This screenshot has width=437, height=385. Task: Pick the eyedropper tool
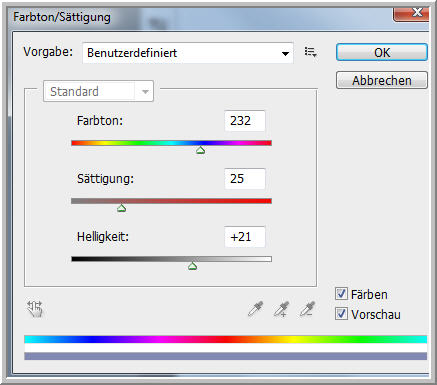click(x=256, y=309)
